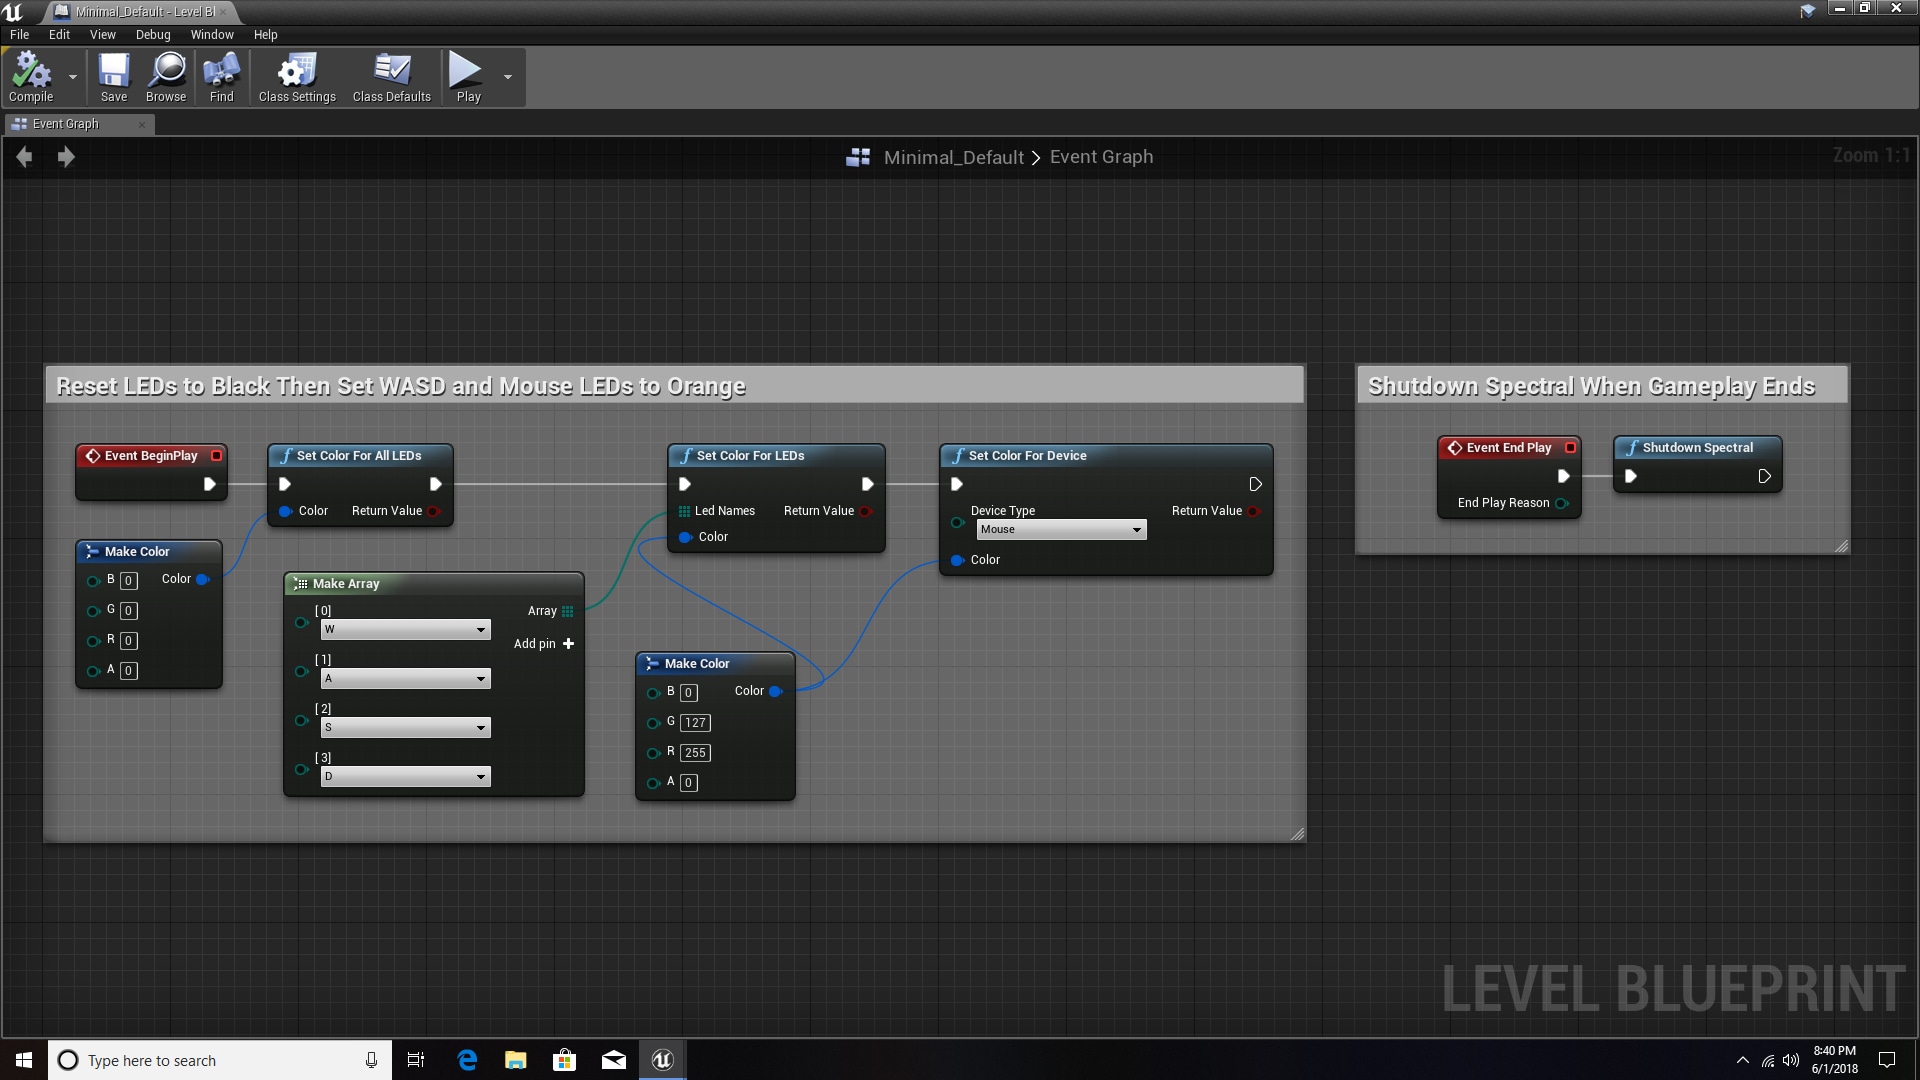Image resolution: width=1920 pixels, height=1080 pixels.
Task: Save the blueprint
Action: point(113,76)
